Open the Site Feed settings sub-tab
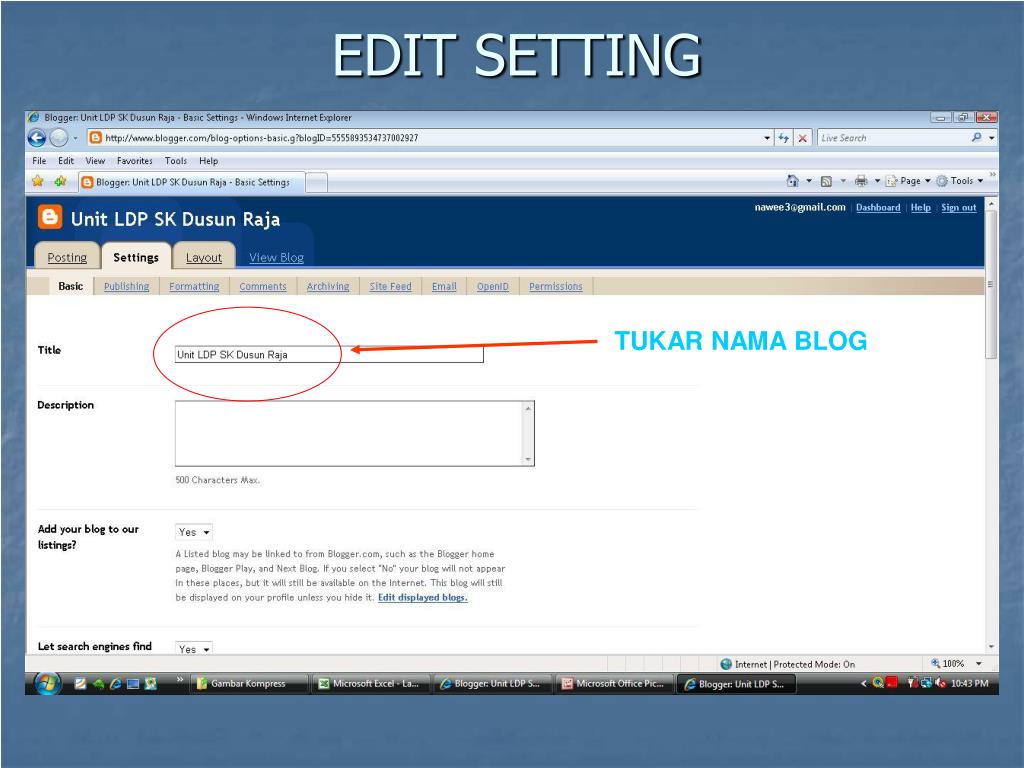The width and height of the screenshot is (1024, 768). tap(391, 286)
